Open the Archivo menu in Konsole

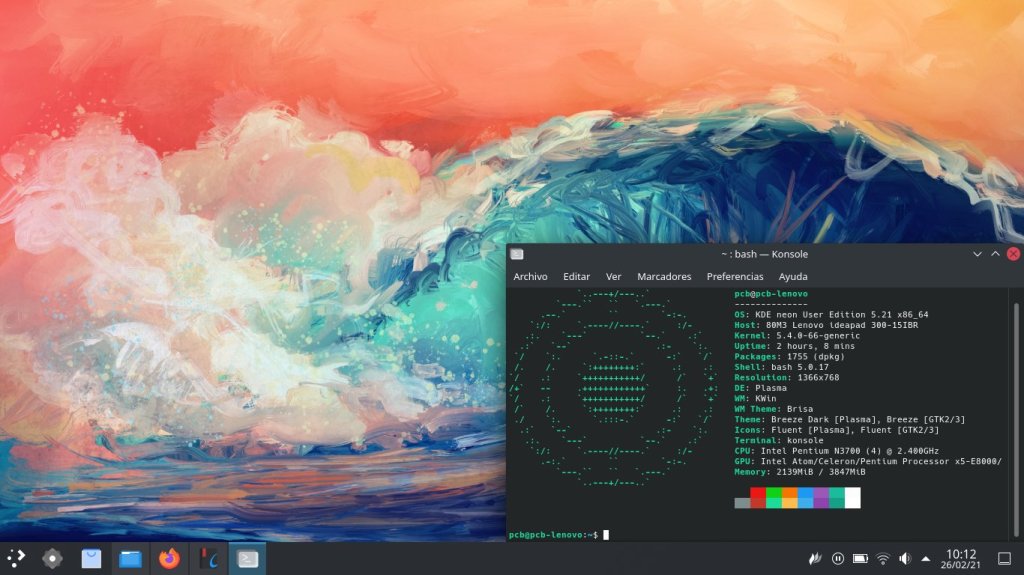click(530, 276)
